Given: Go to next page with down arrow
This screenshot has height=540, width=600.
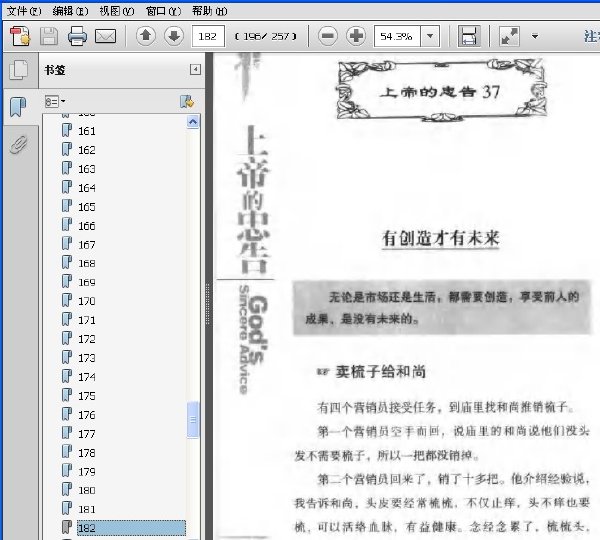Looking at the screenshot, I should [x=174, y=36].
